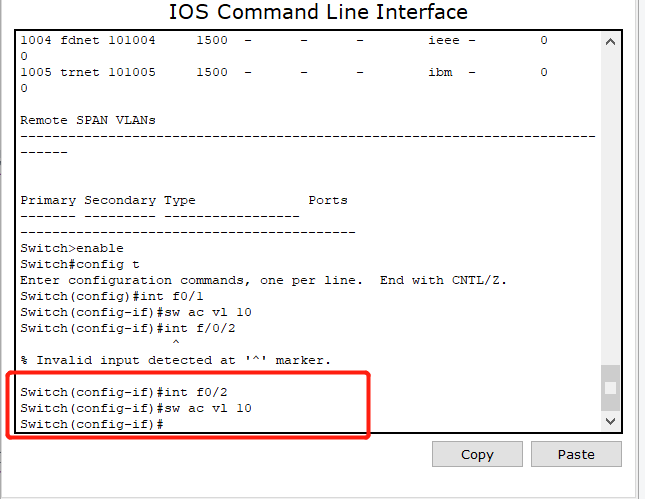Screen dimensions: 645x499
Task: Click the scrollbar track above the thumb
Action: 610,200
